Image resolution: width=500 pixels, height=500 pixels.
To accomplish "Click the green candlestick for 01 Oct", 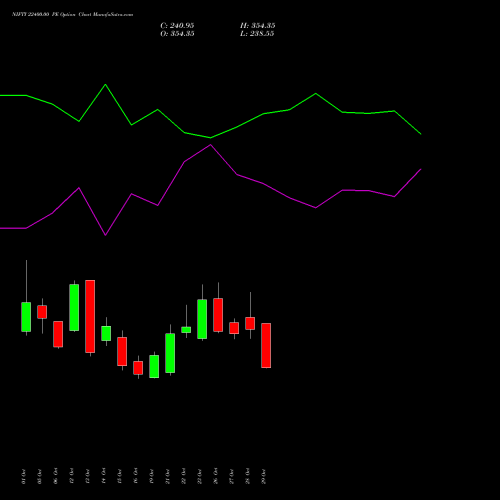I will [26, 317].
